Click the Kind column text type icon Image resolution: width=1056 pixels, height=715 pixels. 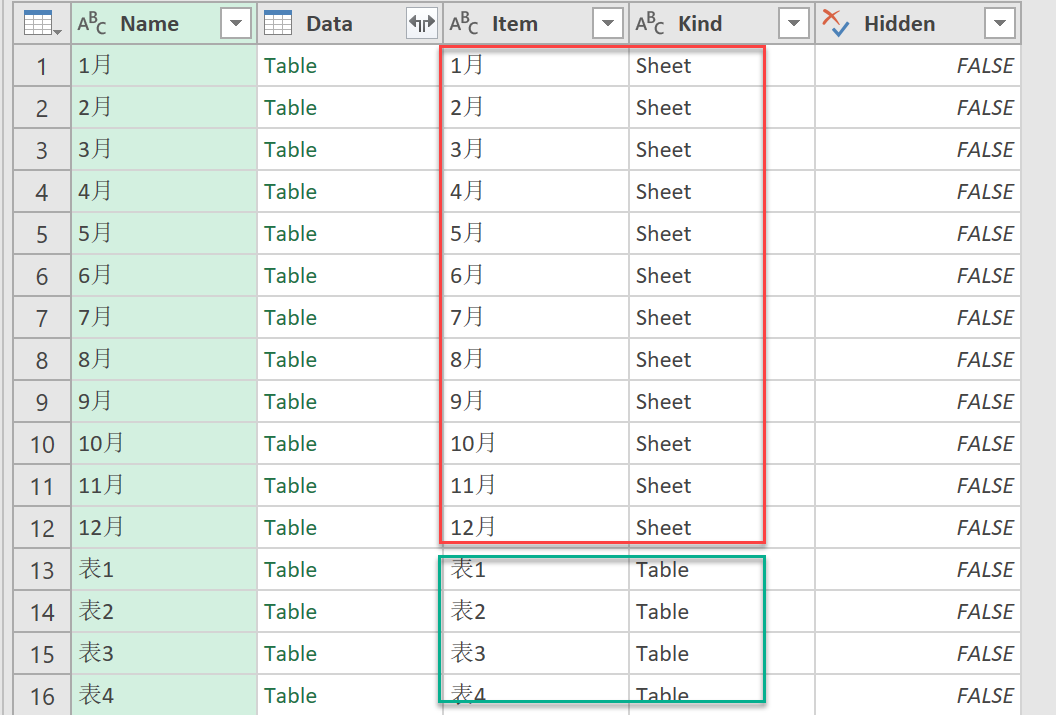point(650,24)
